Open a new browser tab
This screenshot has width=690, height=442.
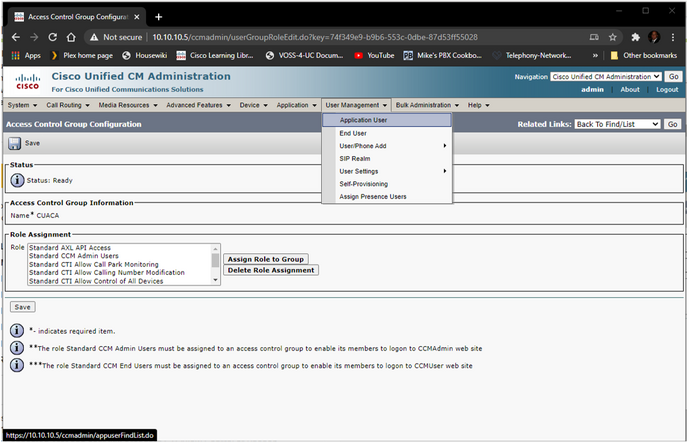click(x=158, y=17)
